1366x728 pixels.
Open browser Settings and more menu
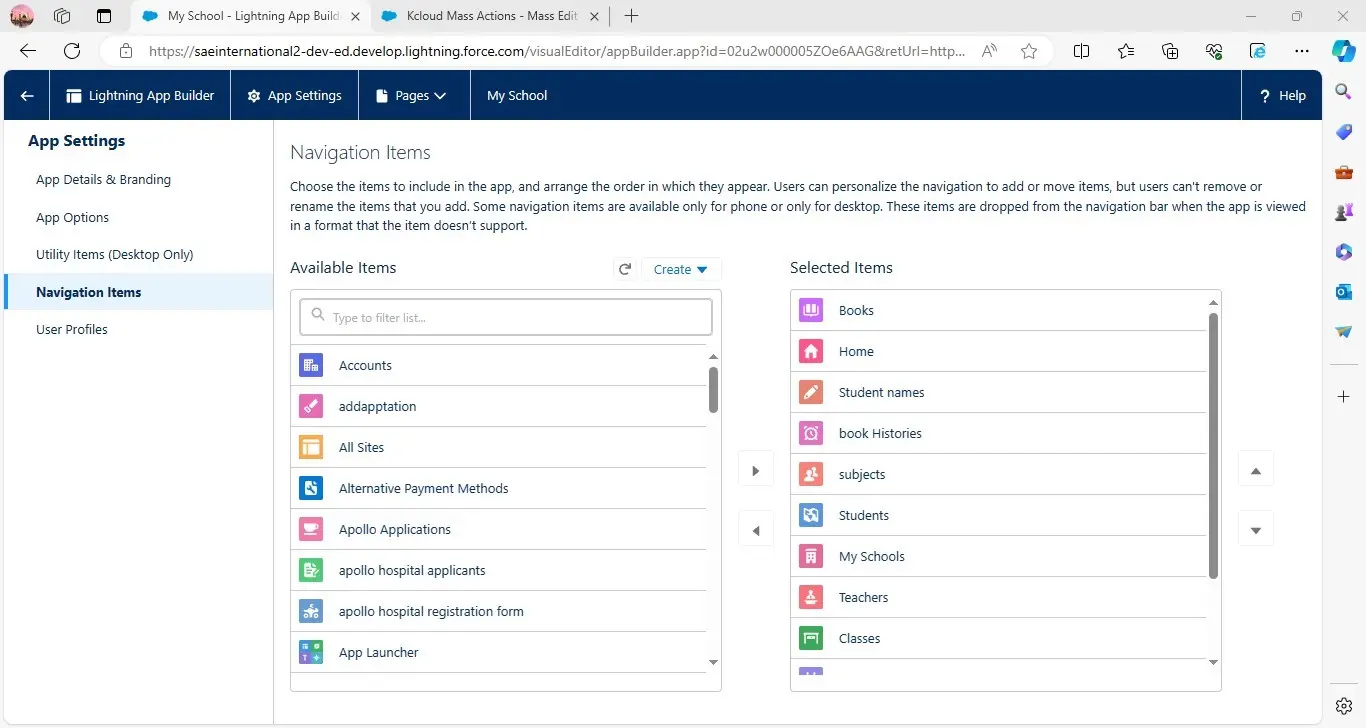coord(1301,51)
